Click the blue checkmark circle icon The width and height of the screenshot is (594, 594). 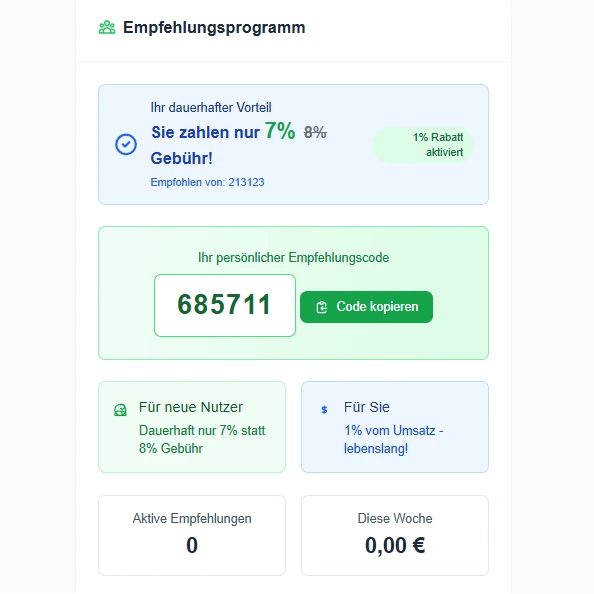126,144
